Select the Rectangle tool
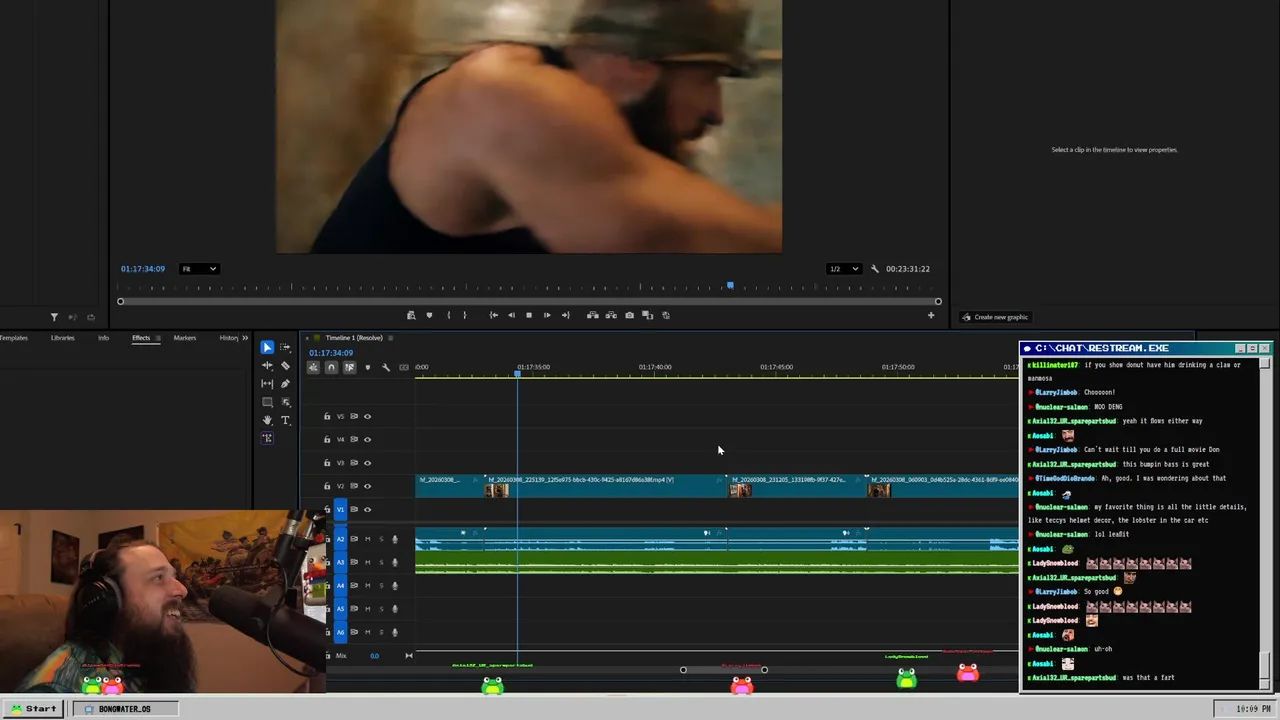Screen dimensions: 1280x720 click(x=267, y=402)
